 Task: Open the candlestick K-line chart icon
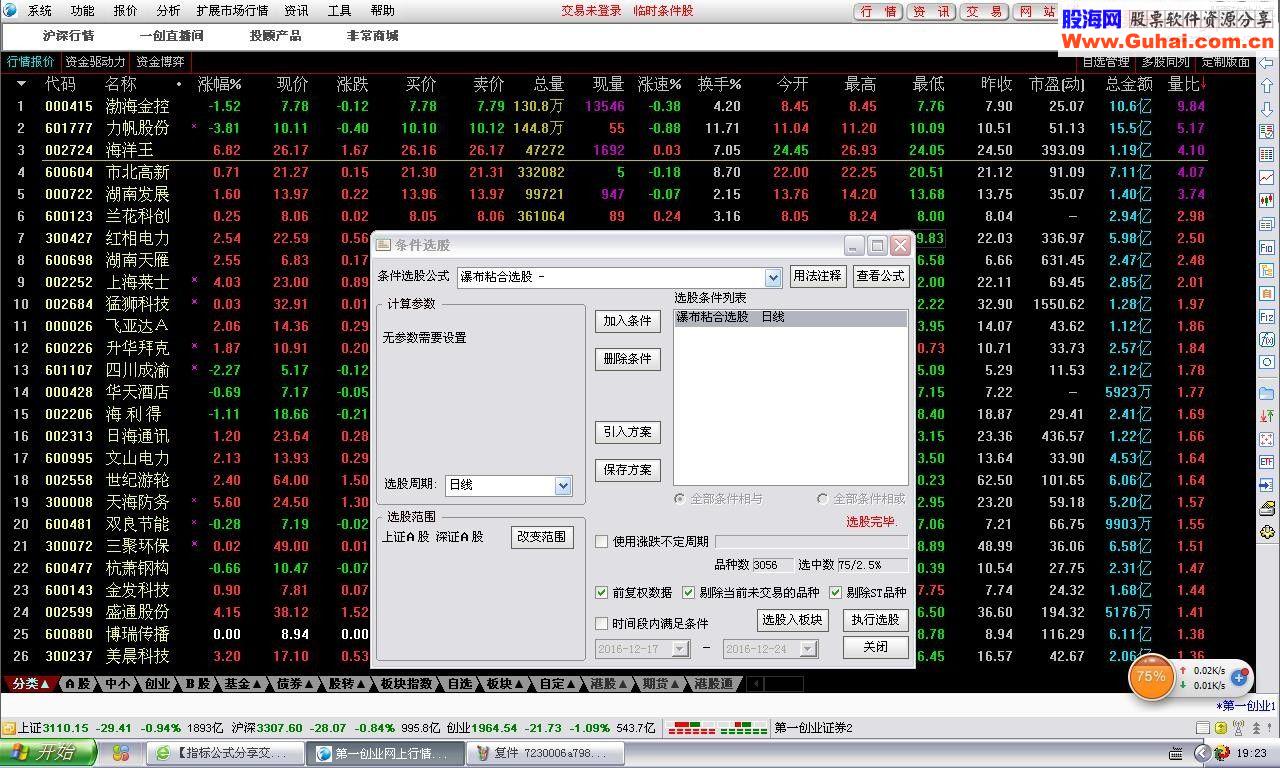pos(1266,201)
